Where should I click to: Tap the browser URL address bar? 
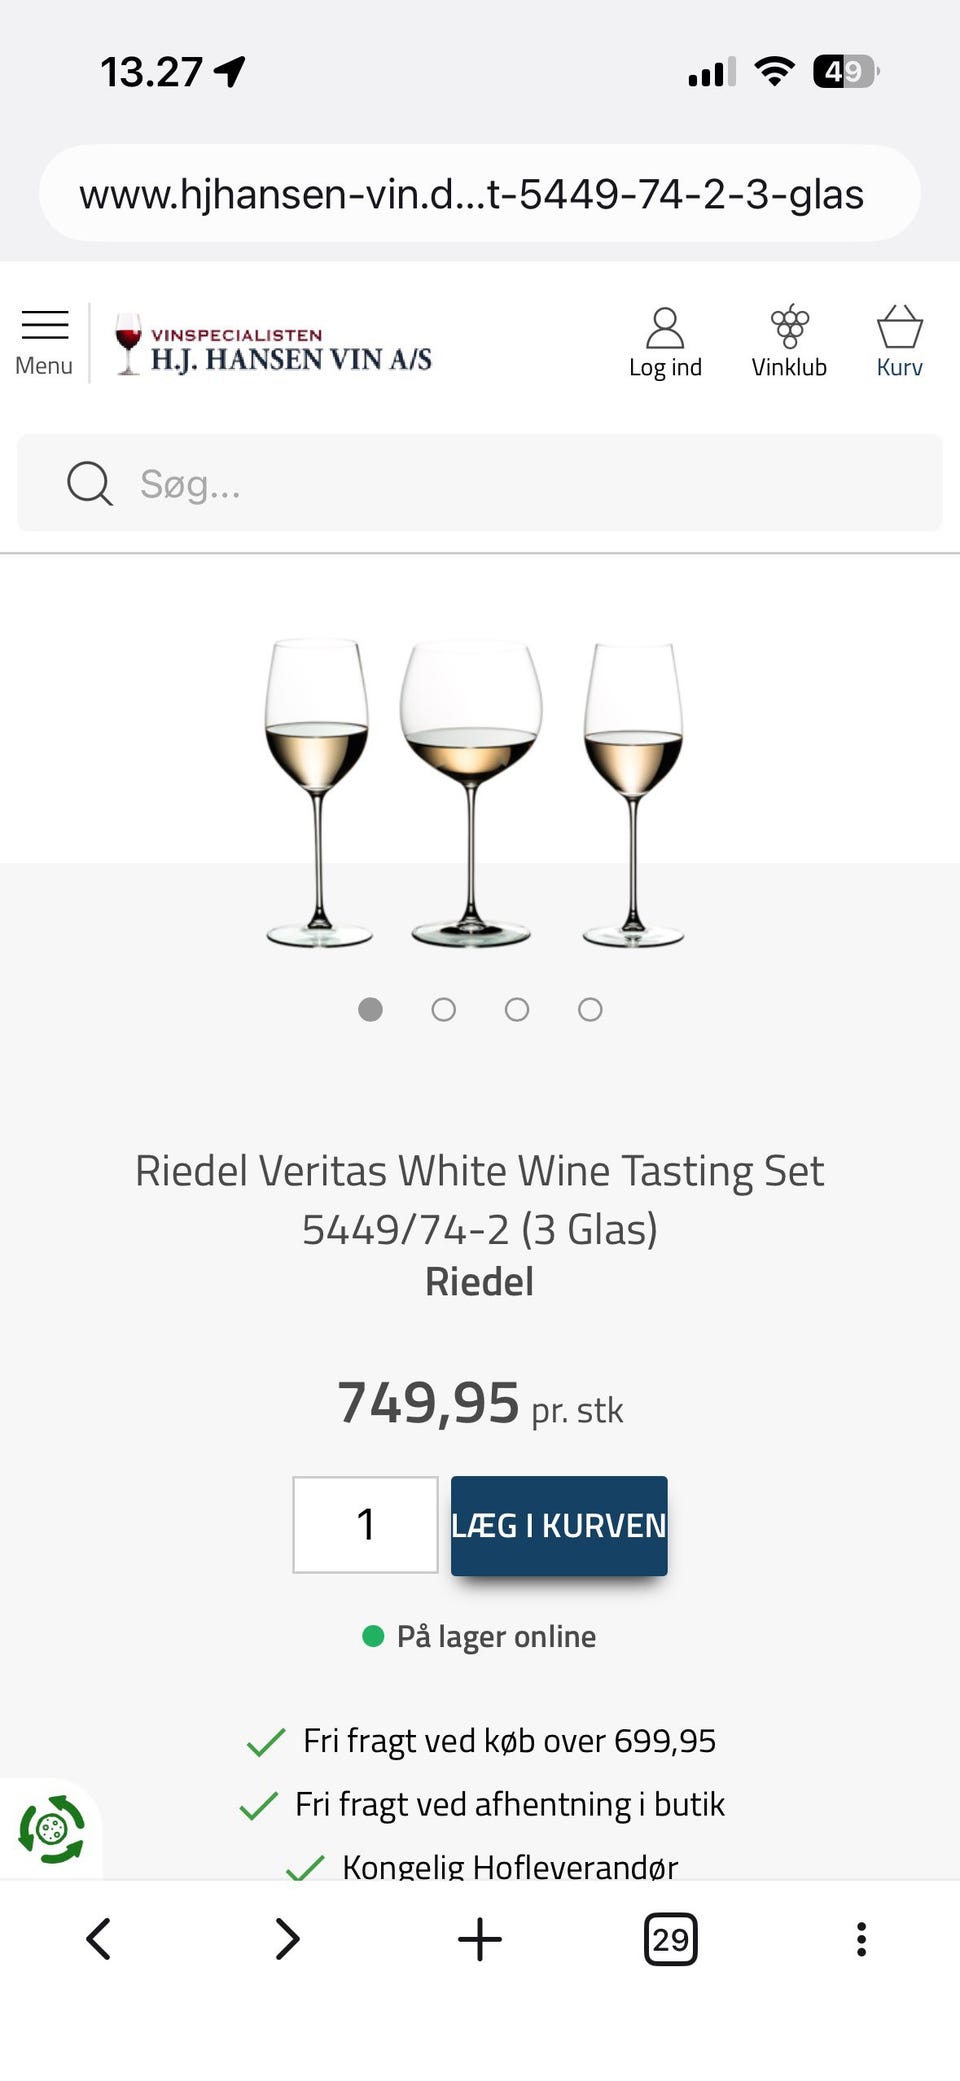point(480,193)
